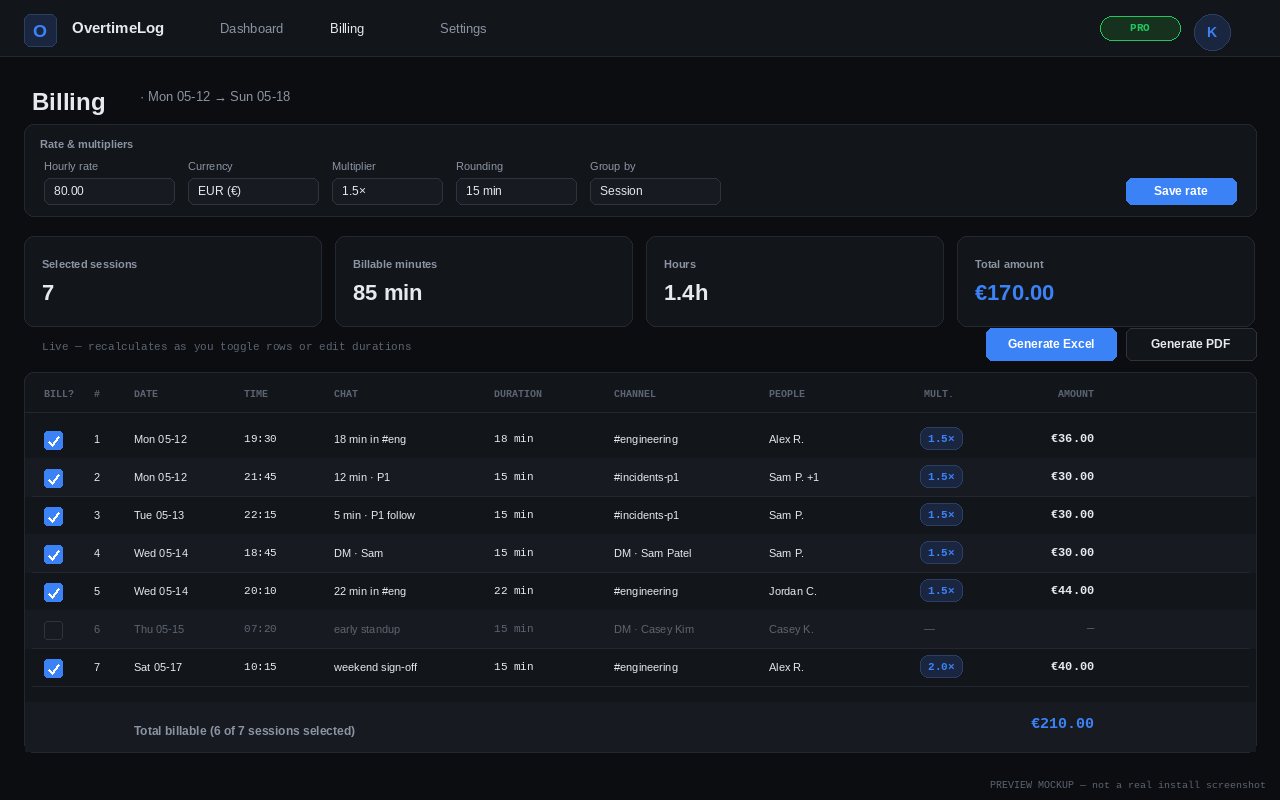The width and height of the screenshot is (1280, 800).
Task: Click Generate Excel button
Action: [1051, 344]
